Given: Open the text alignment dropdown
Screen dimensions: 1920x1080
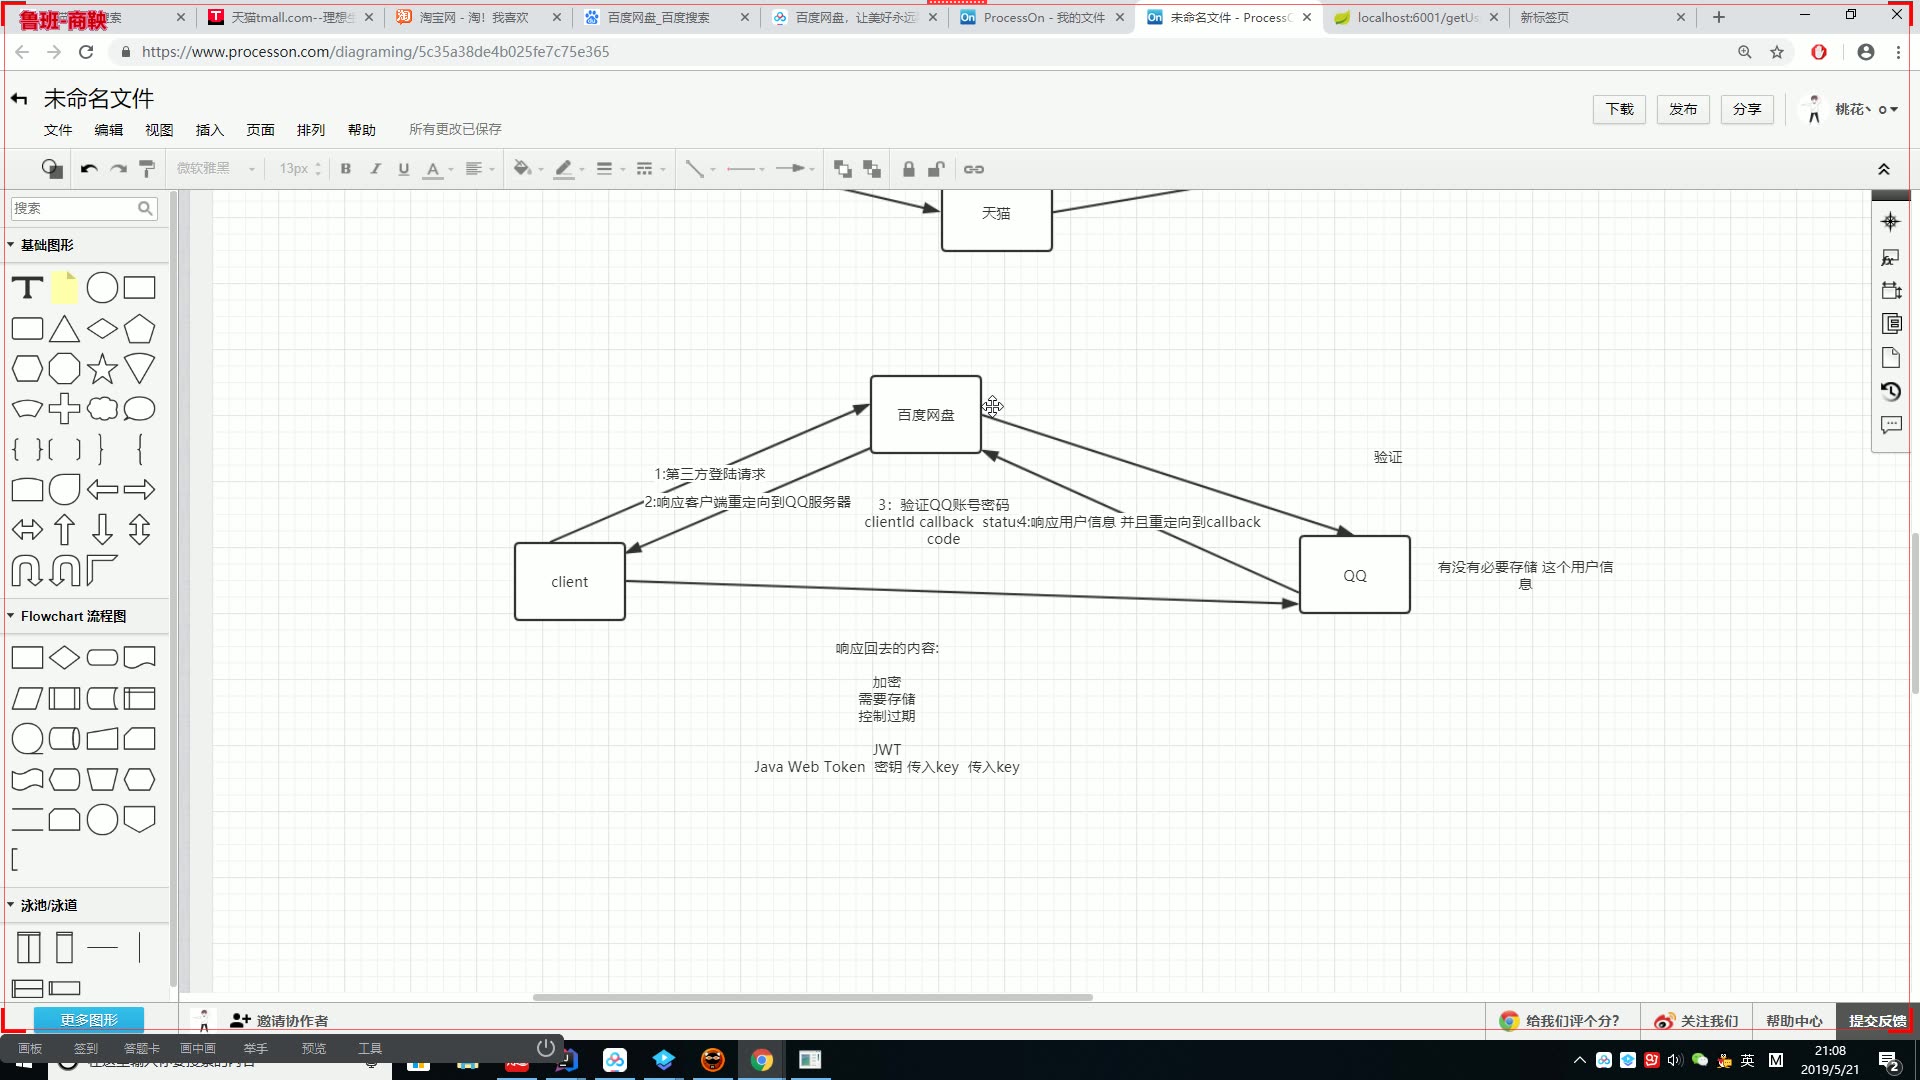Looking at the screenshot, I should click(480, 169).
